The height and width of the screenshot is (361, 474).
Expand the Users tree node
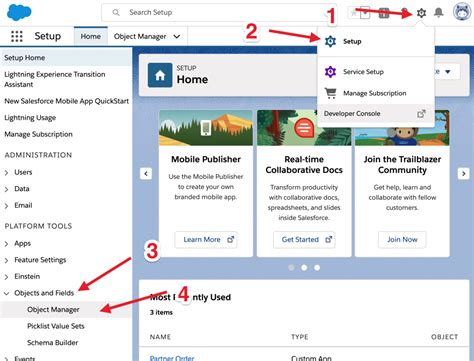[7, 173]
